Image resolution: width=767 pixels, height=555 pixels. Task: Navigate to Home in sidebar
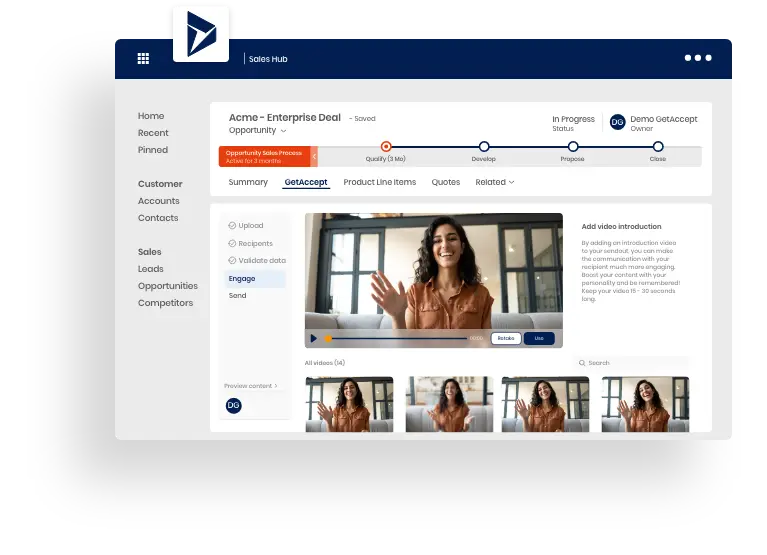coord(151,116)
